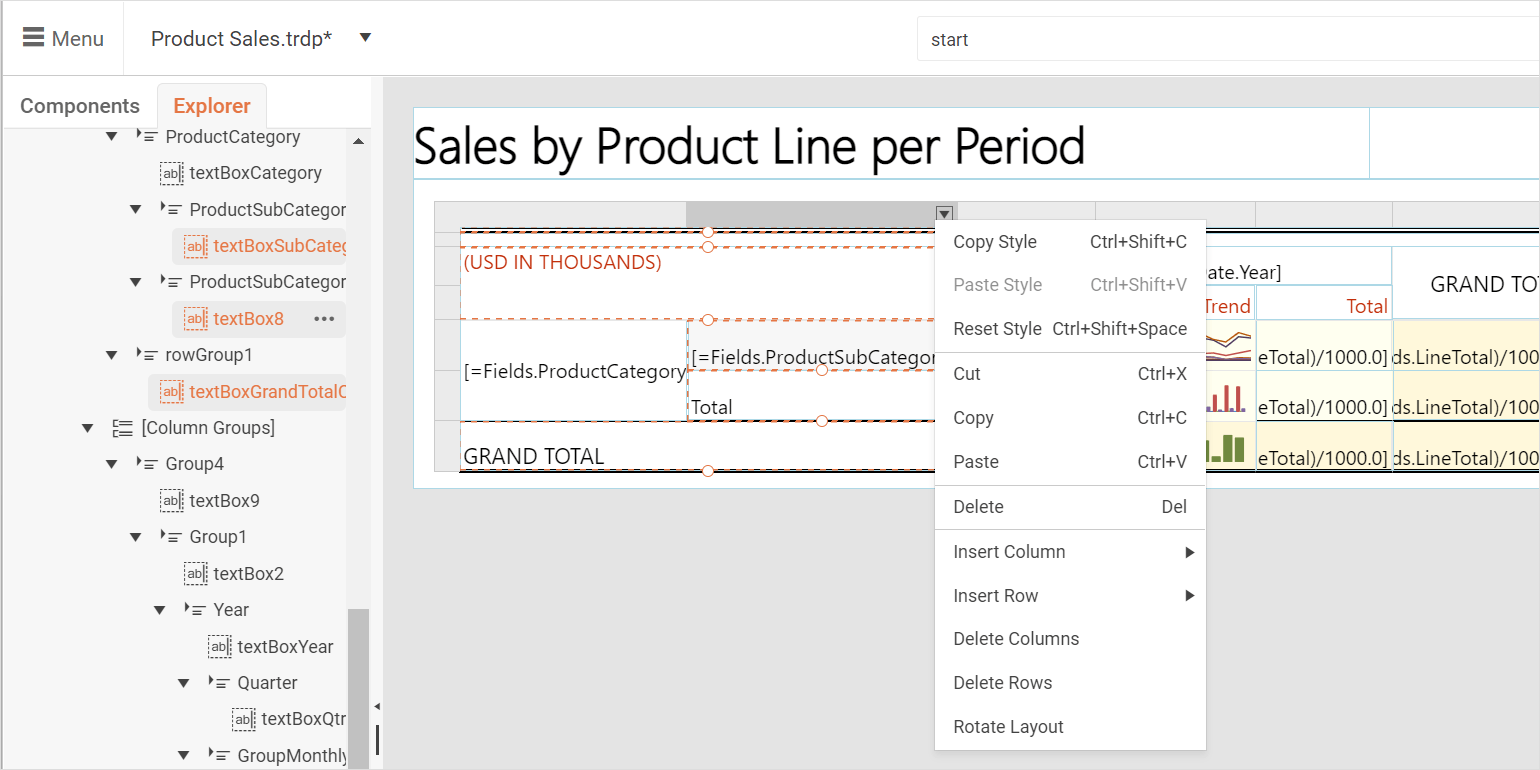
Task: Collapse the Year group node
Action: (x=159, y=610)
